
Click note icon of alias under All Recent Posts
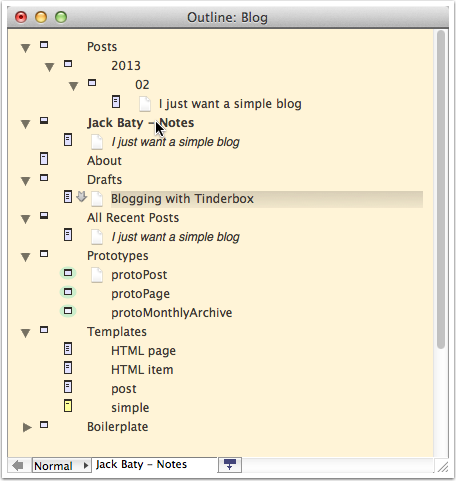click(x=68, y=235)
